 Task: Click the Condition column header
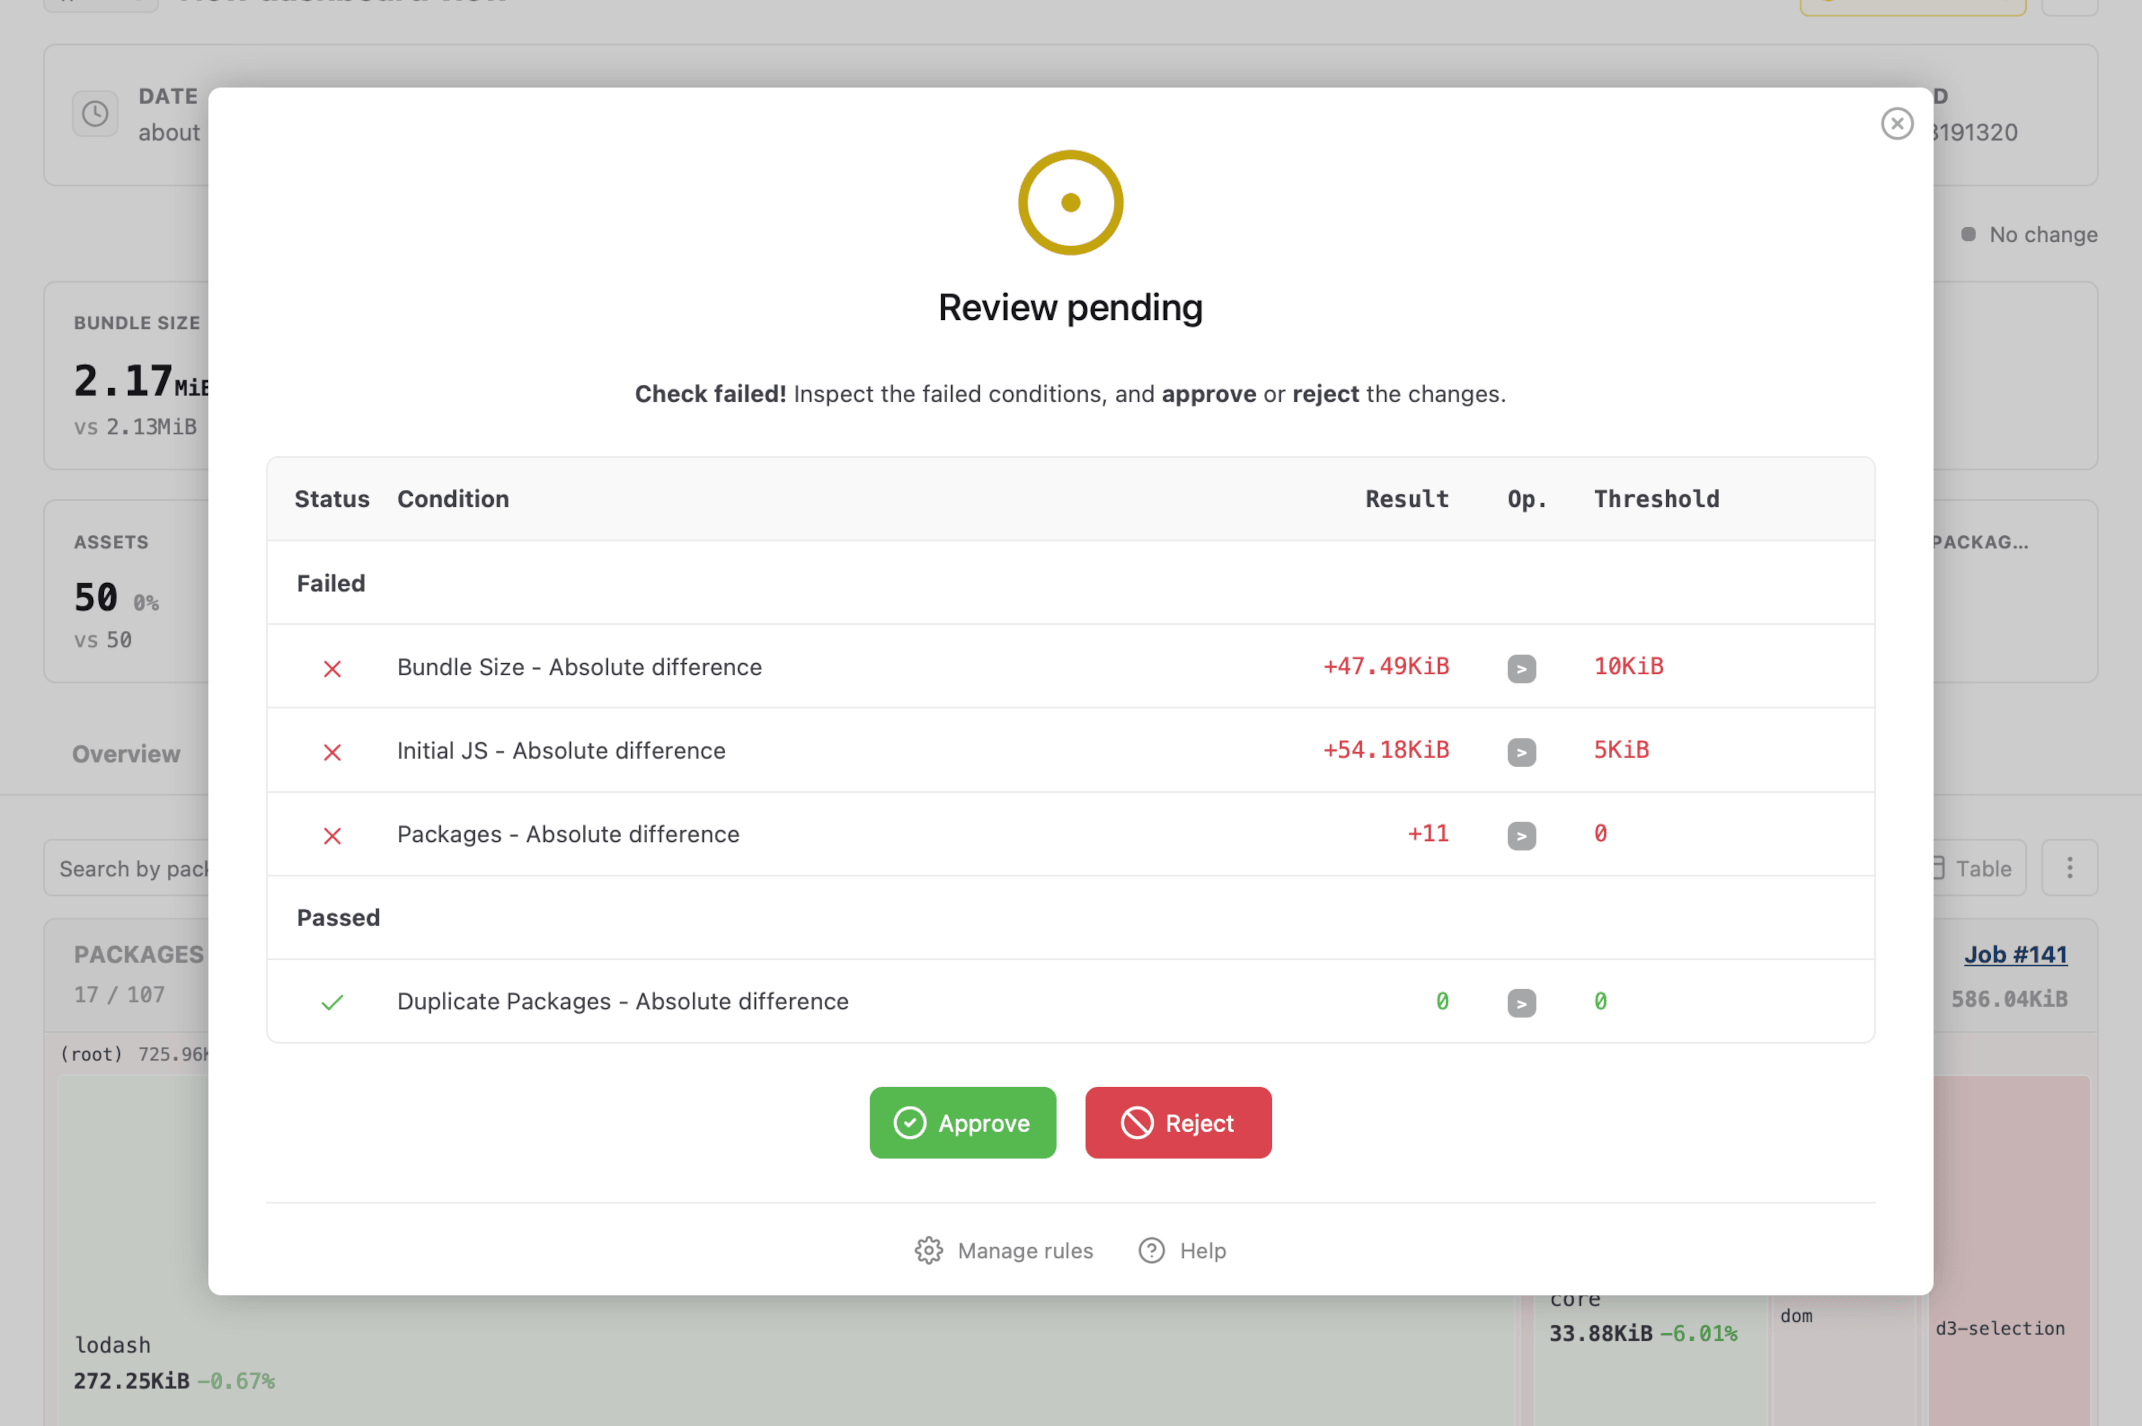453,499
